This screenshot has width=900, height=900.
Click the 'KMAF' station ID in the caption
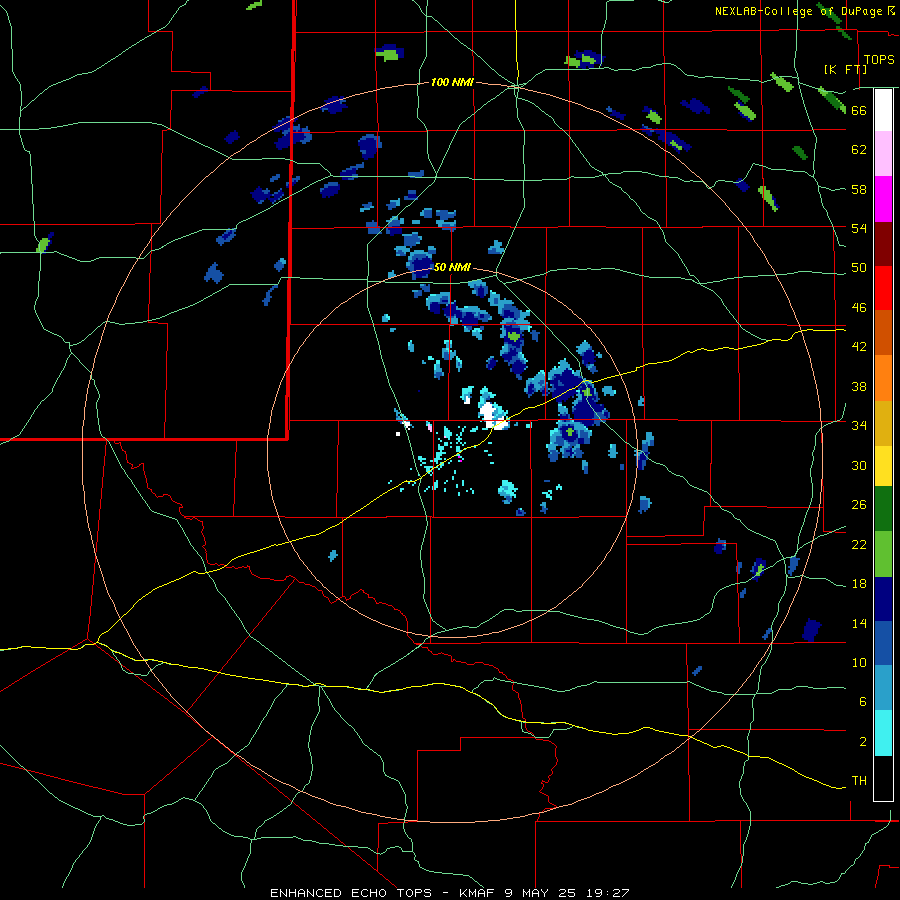click(476, 893)
